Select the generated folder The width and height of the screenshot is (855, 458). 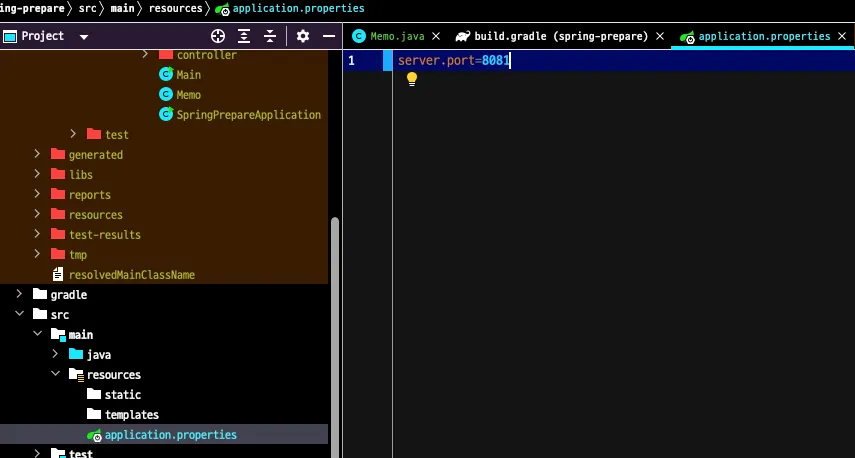[95, 155]
